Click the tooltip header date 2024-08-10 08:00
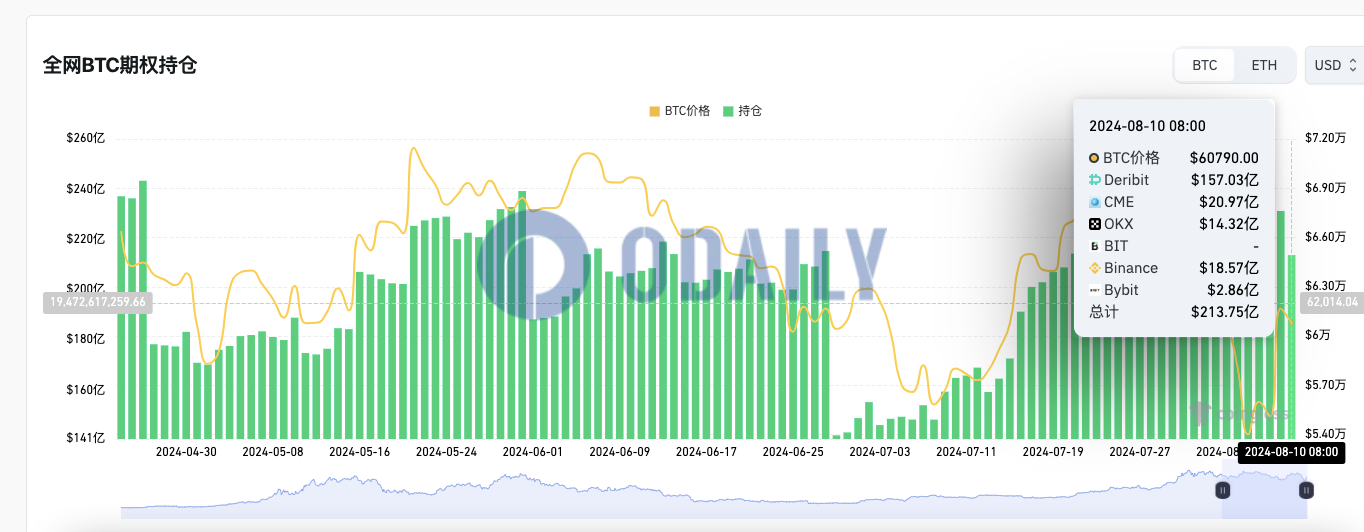Image resolution: width=1364 pixels, height=532 pixels. coord(1147,126)
